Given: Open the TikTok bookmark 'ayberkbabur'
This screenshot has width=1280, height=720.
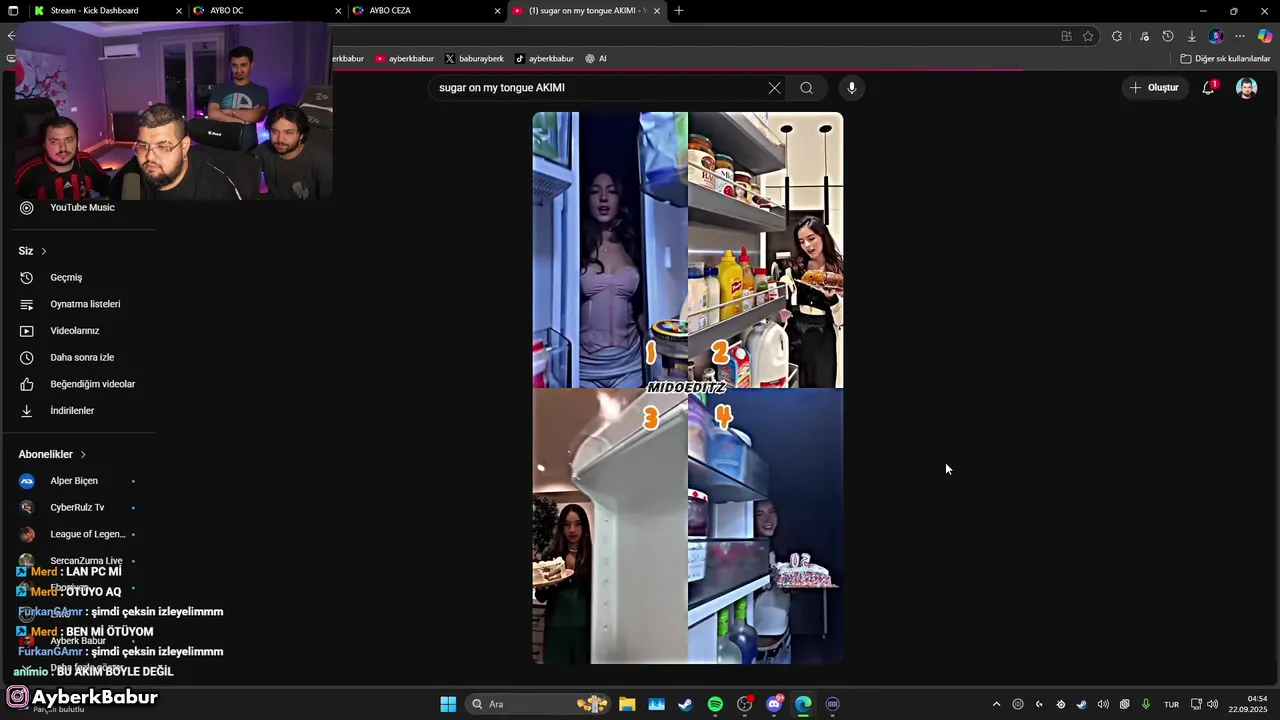Looking at the screenshot, I should coord(544,59).
